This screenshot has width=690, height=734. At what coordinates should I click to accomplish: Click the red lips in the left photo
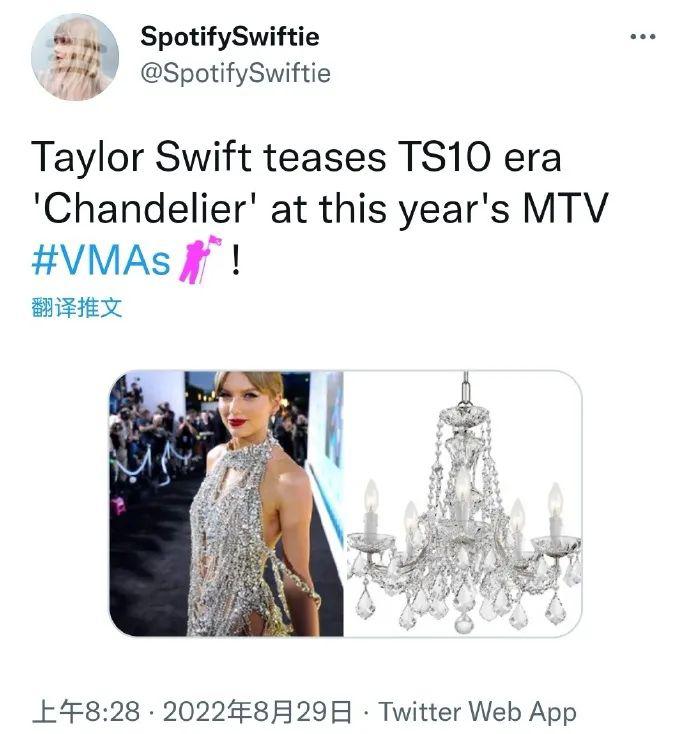click(x=238, y=422)
